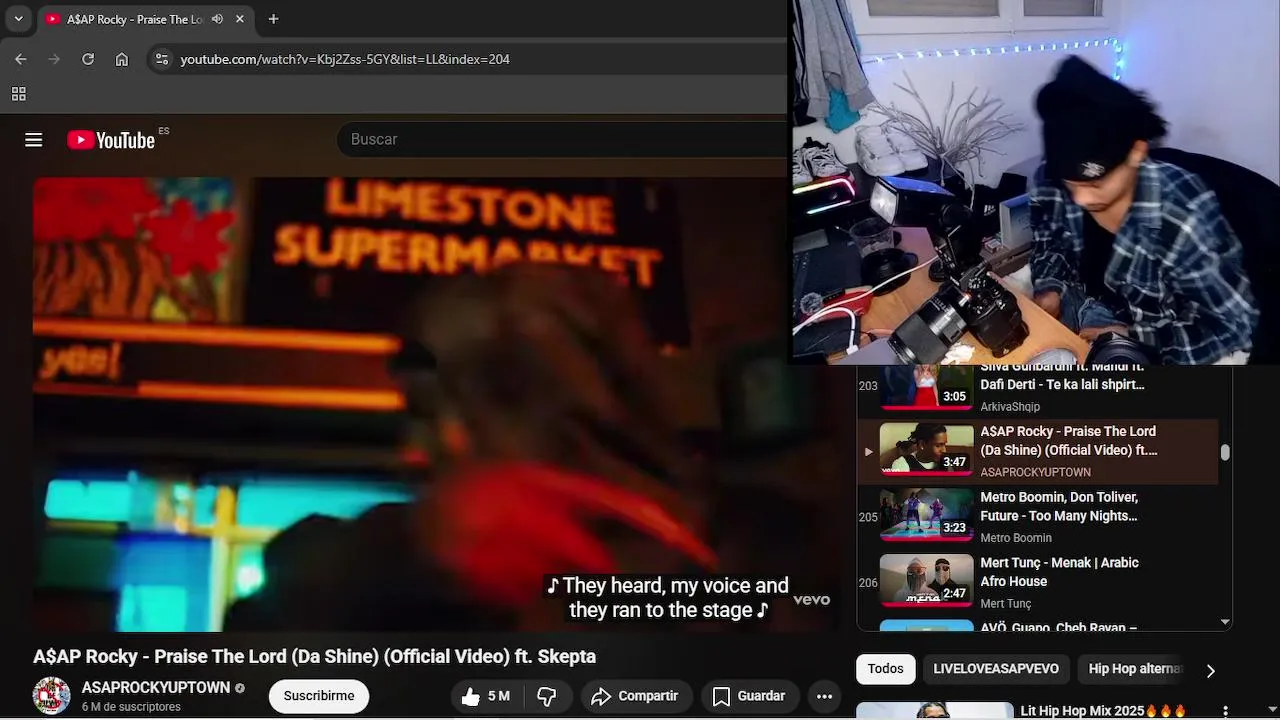Show more filter chips with right chevron
Screen dimensions: 1280x720
pos(1210,670)
